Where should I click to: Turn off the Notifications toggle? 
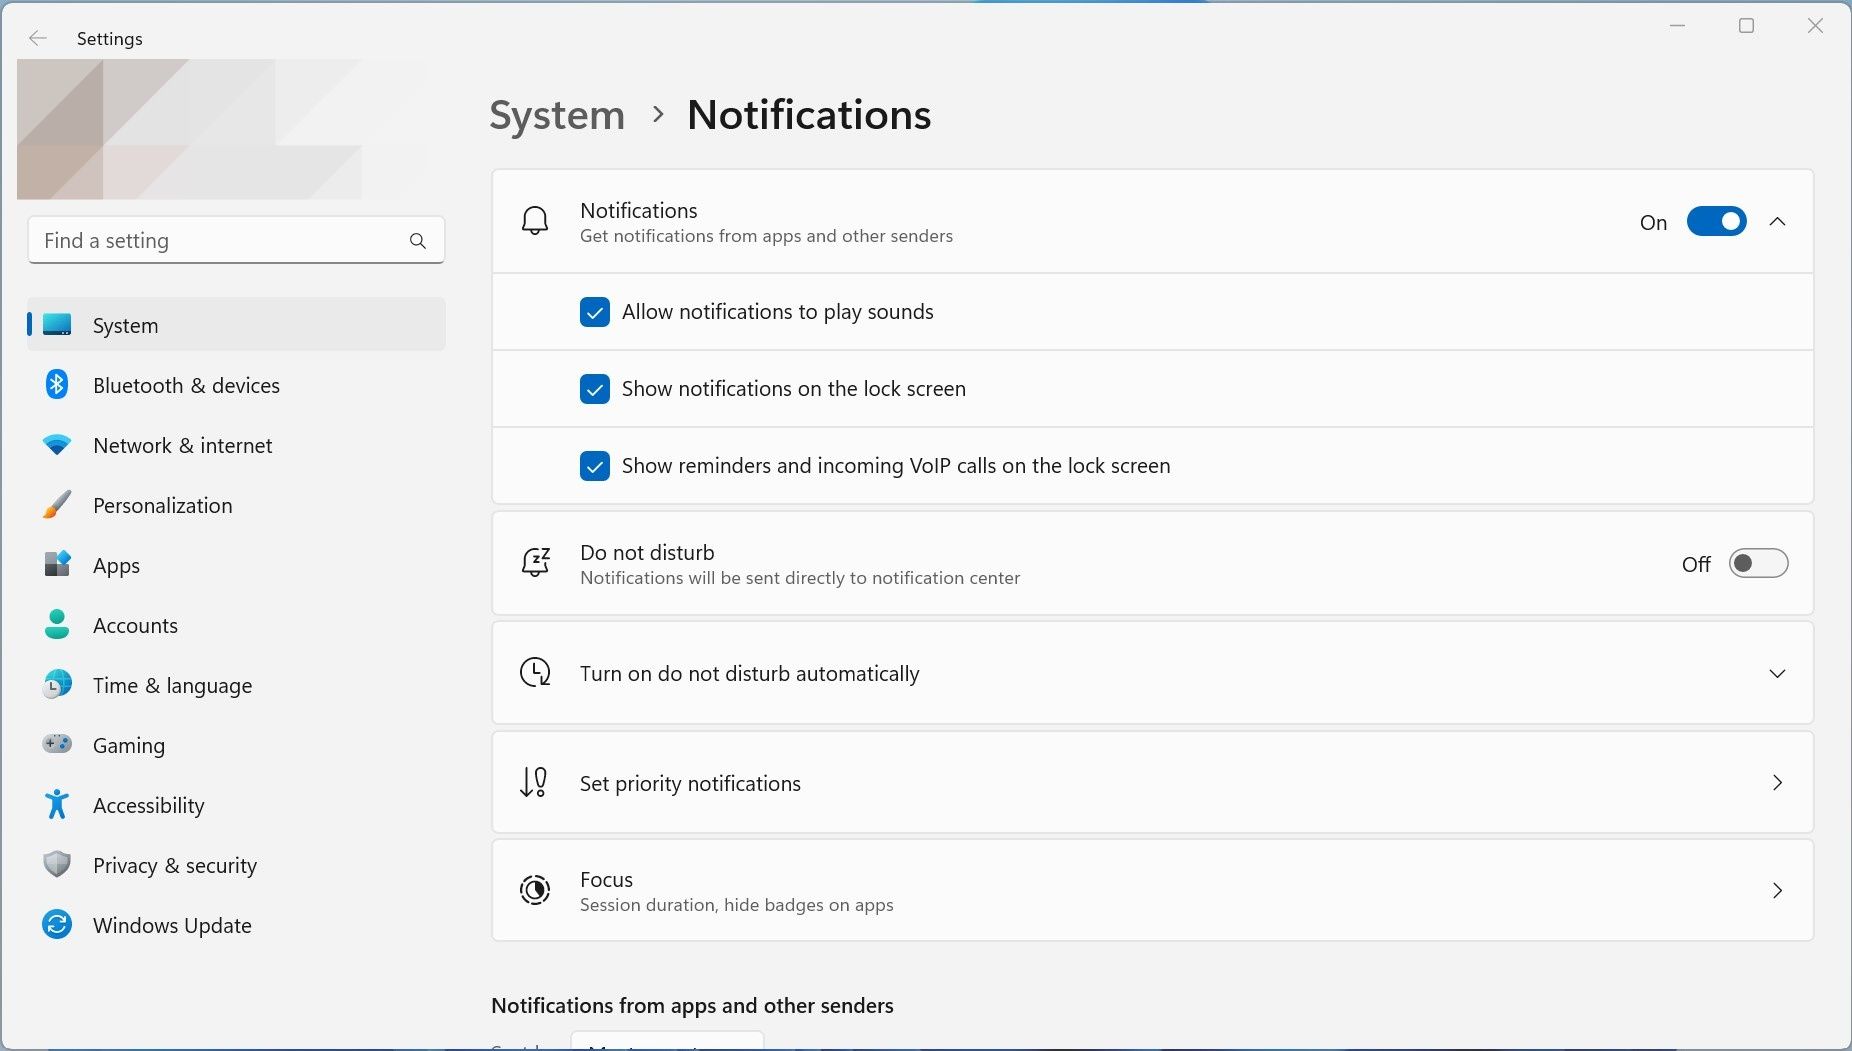point(1716,221)
